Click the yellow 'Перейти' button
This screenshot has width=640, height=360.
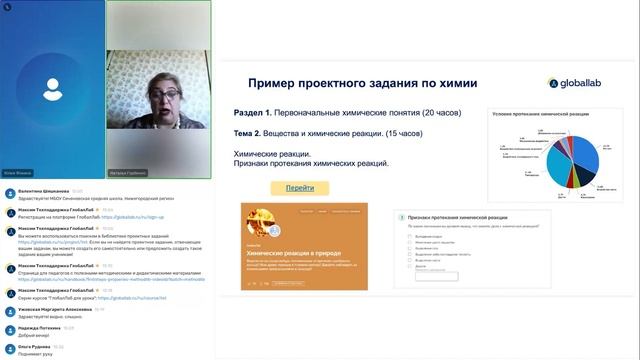pyautogui.click(x=300, y=188)
